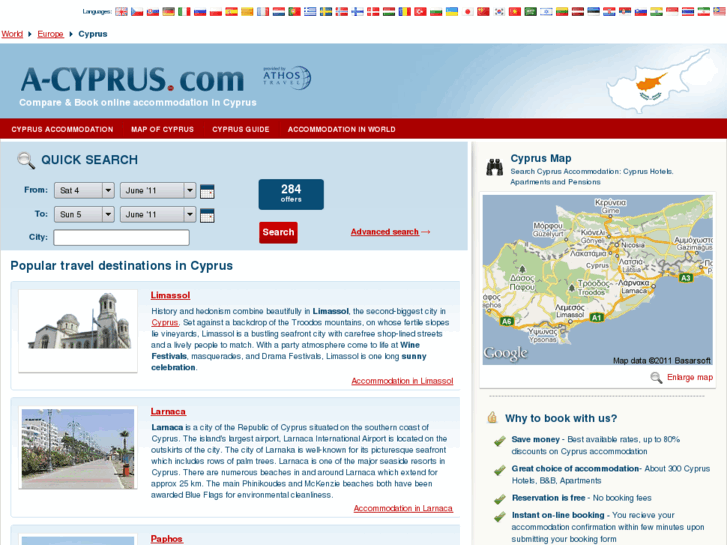Pick the Israeli flag language
Viewport: 727px width, 545px height.
546,12
